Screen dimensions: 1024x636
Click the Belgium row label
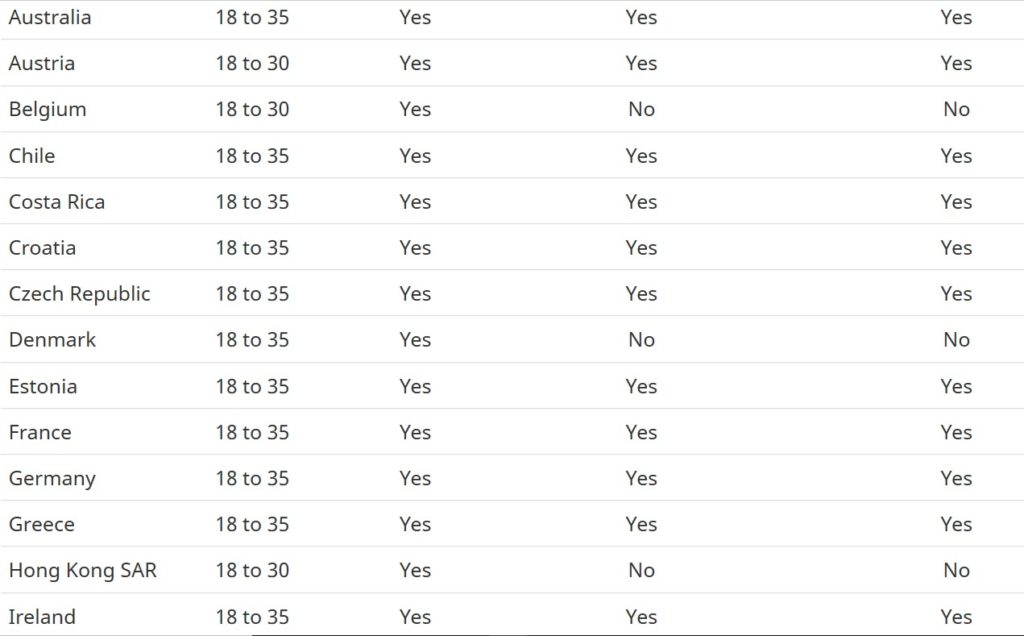(48, 109)
